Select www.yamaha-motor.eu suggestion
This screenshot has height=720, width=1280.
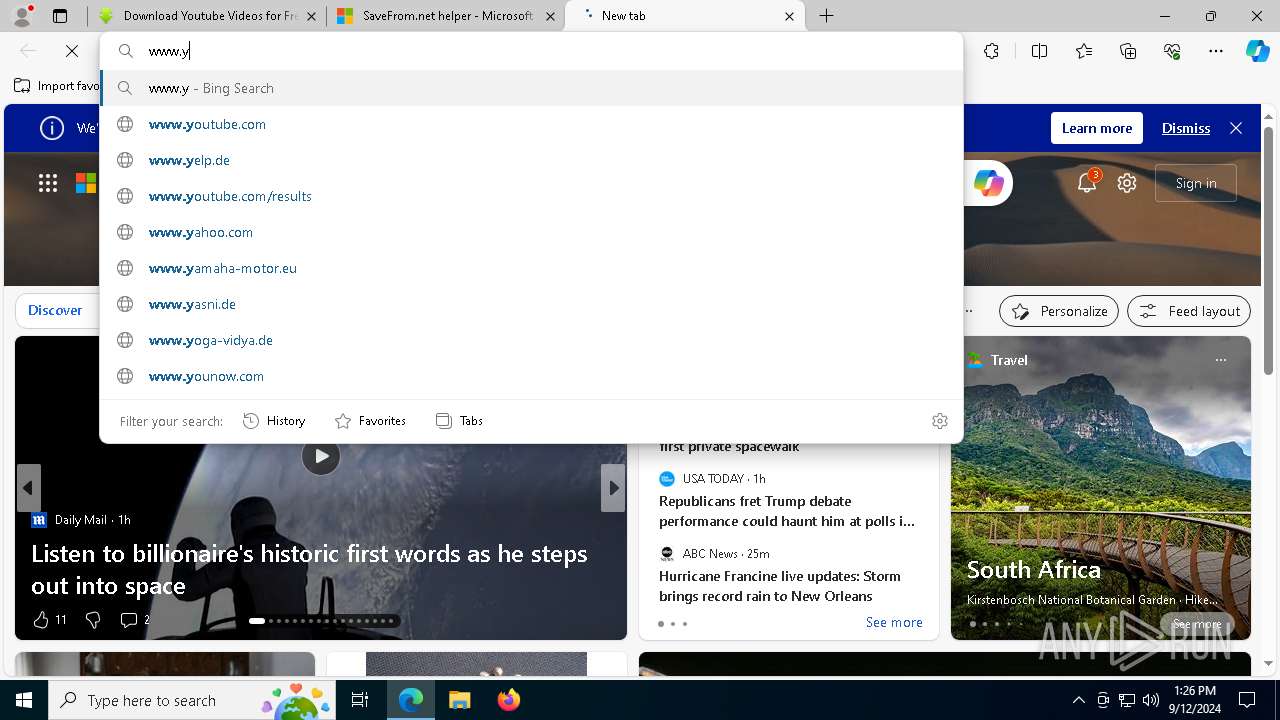coord(532,268)
